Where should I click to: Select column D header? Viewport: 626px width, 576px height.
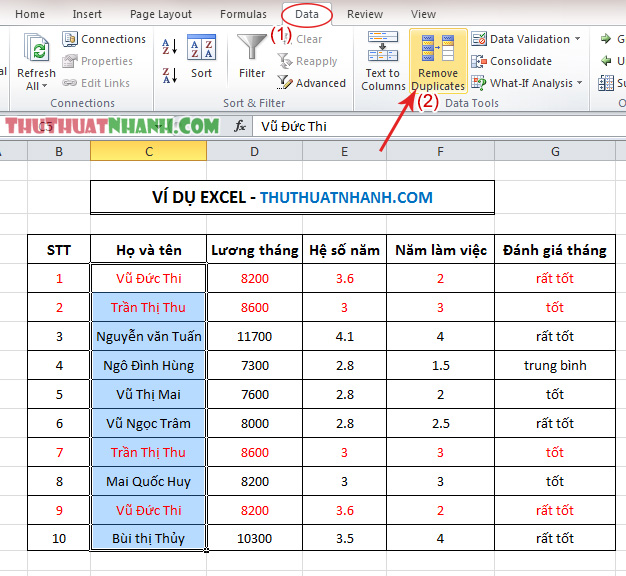pyautogui.click(x=254, y=151)
